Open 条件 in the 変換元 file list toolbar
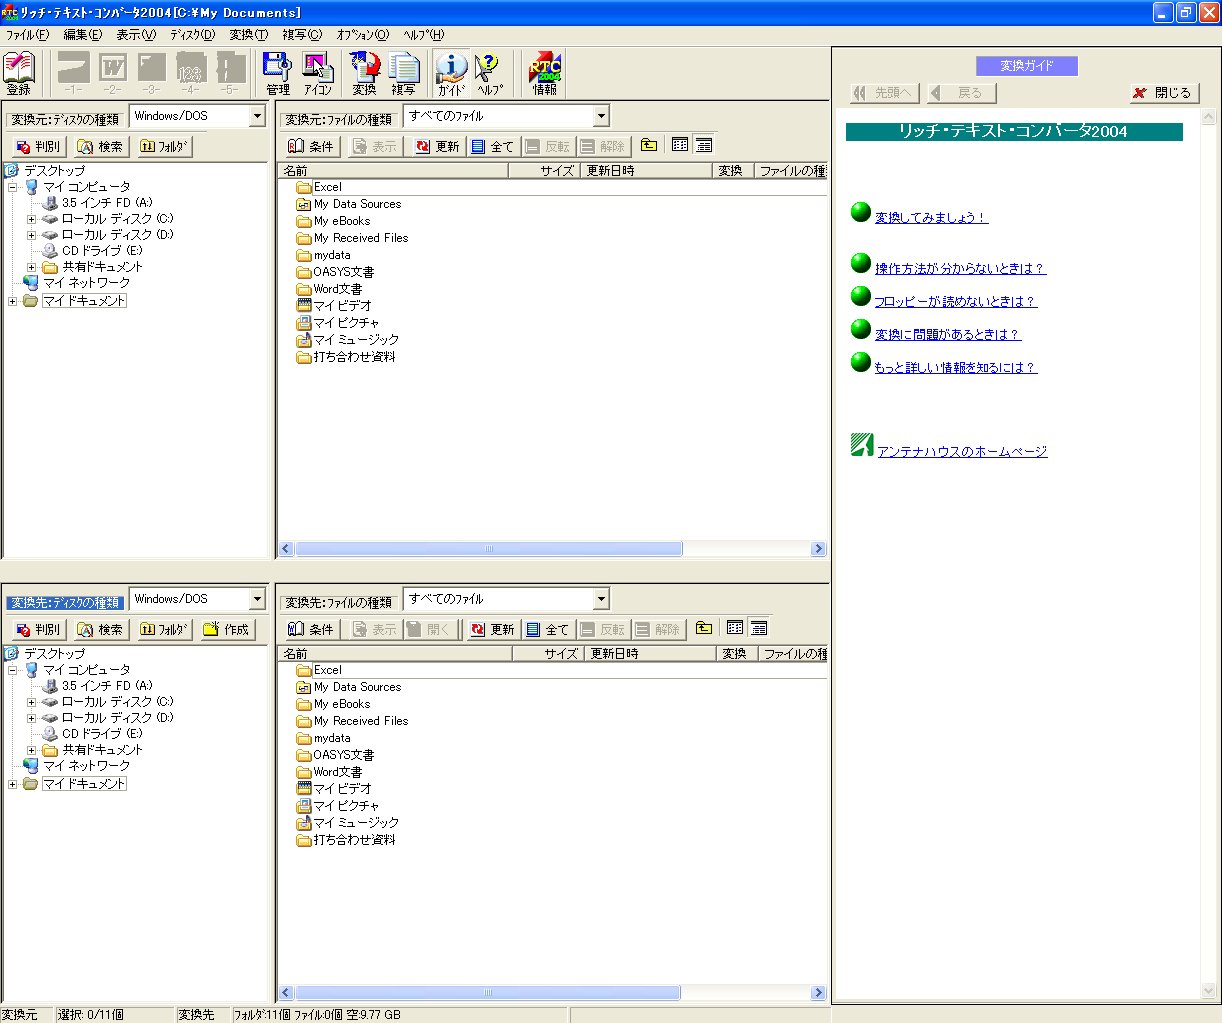Image resolution: width=1222 pixels, height=1023 pixels. pyautogui.click(x=311, y=146)
